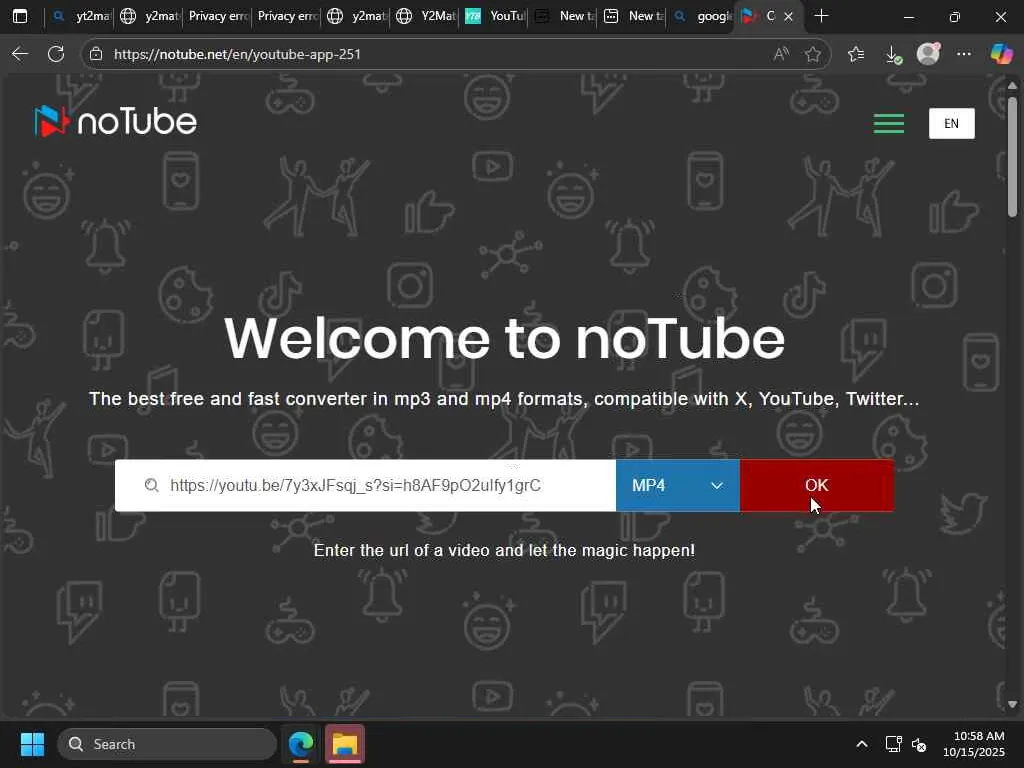Open the clock showing 10:58 AM
The image size is (1024, 768).
click(x=973, y=744)
